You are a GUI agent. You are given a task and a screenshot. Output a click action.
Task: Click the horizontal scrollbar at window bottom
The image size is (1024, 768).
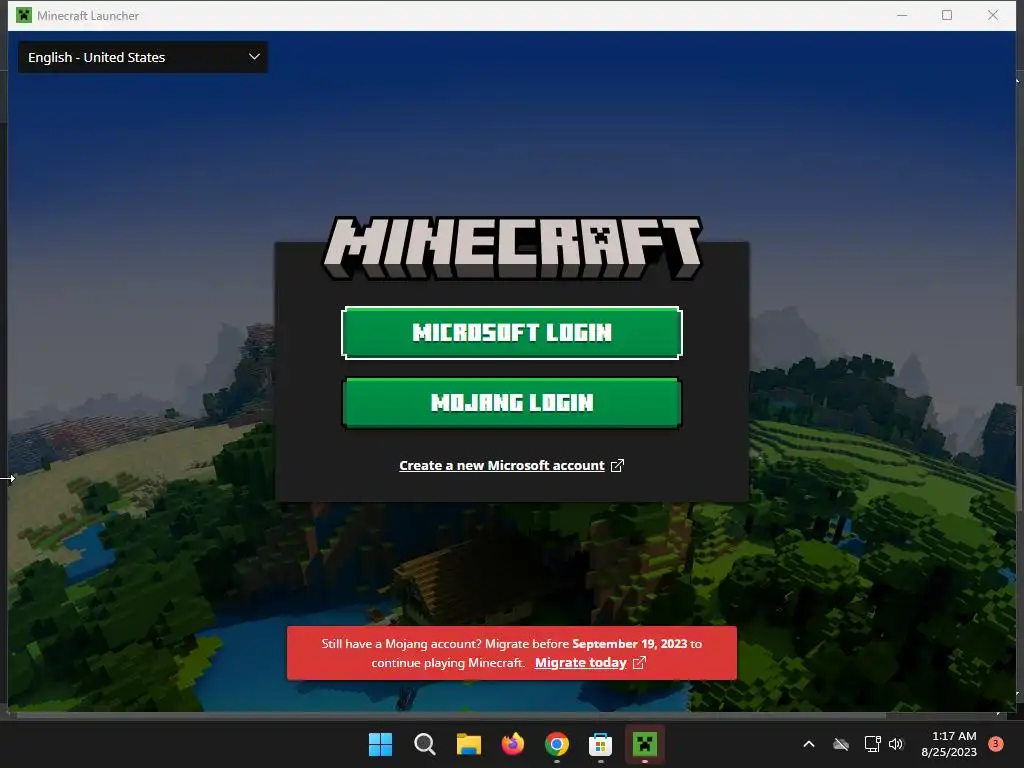[451, 715]
